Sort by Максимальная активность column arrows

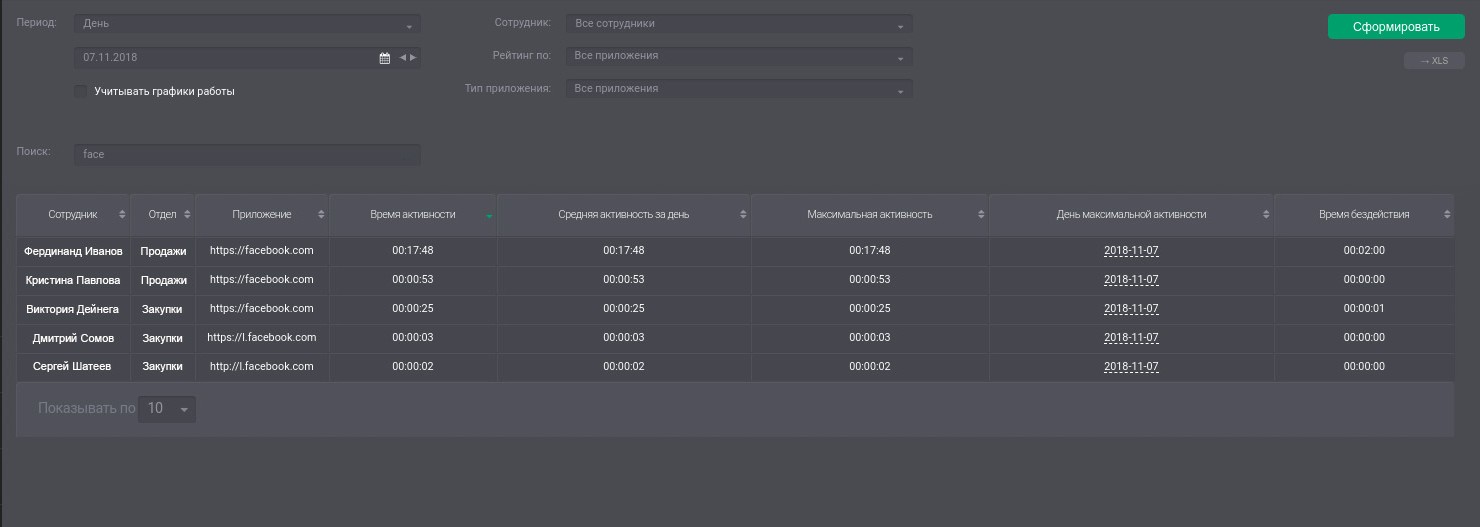coord(981,215)
